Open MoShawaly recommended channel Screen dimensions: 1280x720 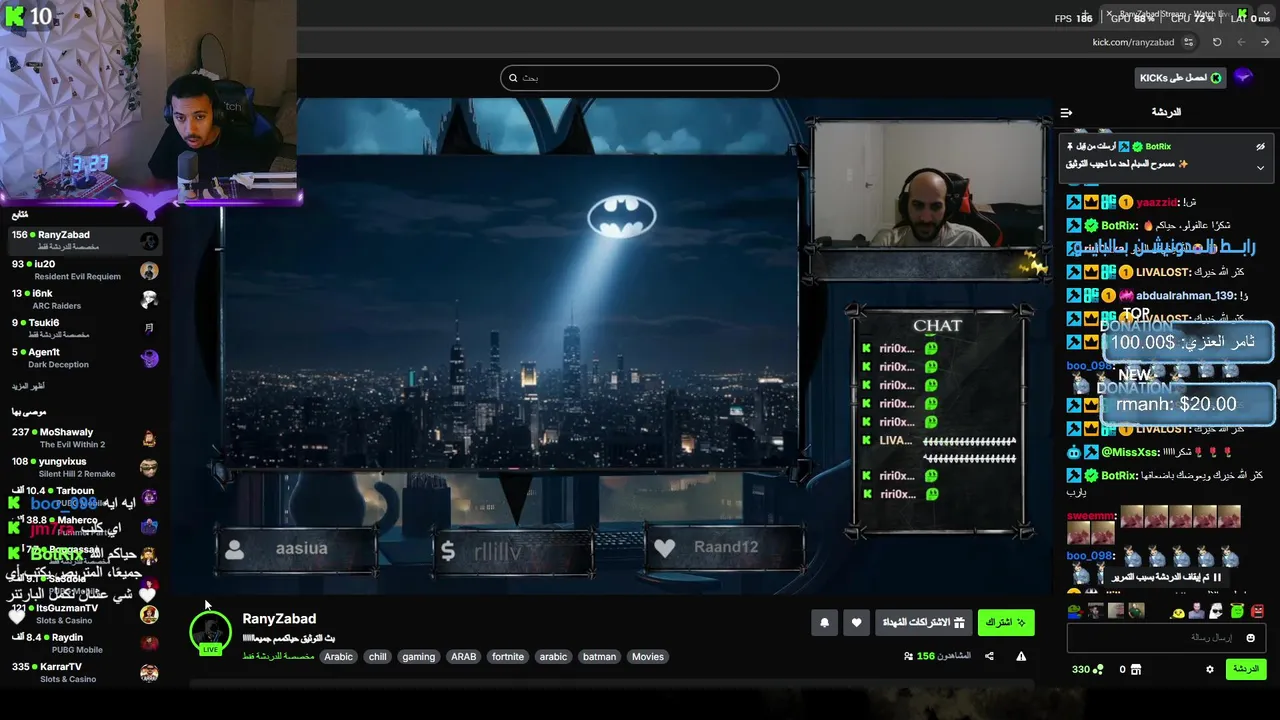(x=84, y=438)
